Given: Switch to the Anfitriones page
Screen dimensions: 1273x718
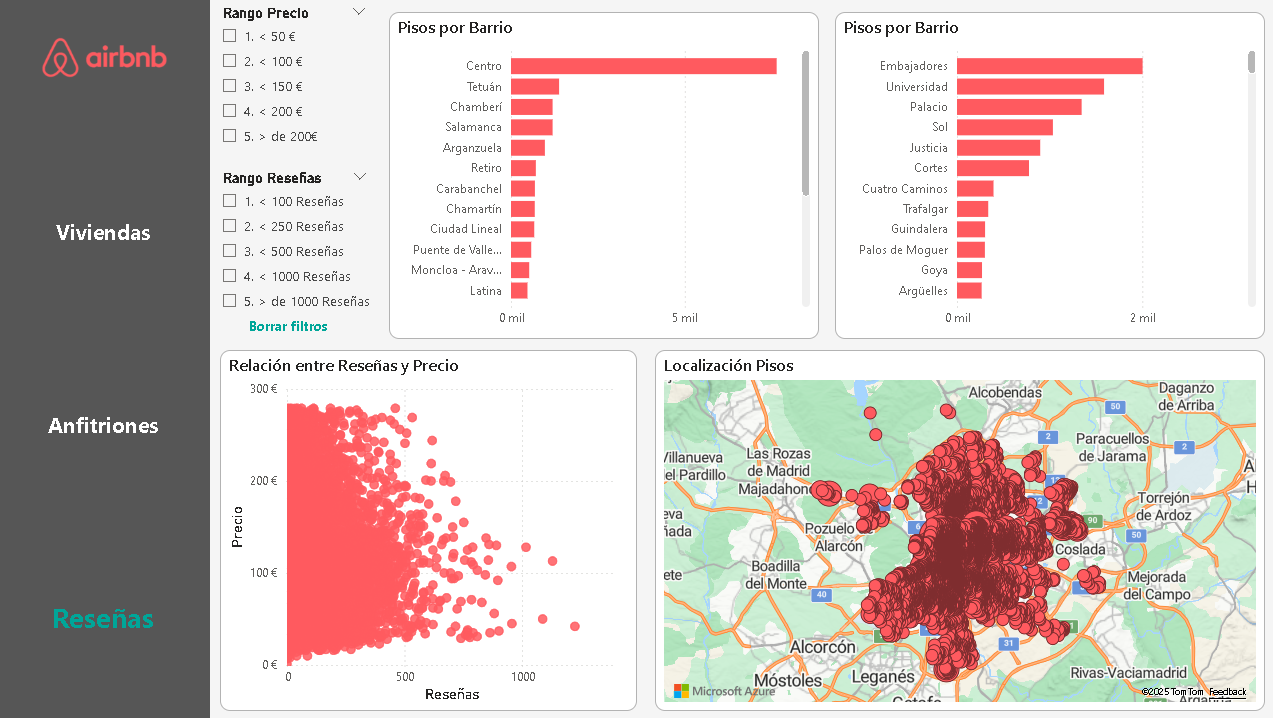Looking at the screenshot, I should pos(103,426).
